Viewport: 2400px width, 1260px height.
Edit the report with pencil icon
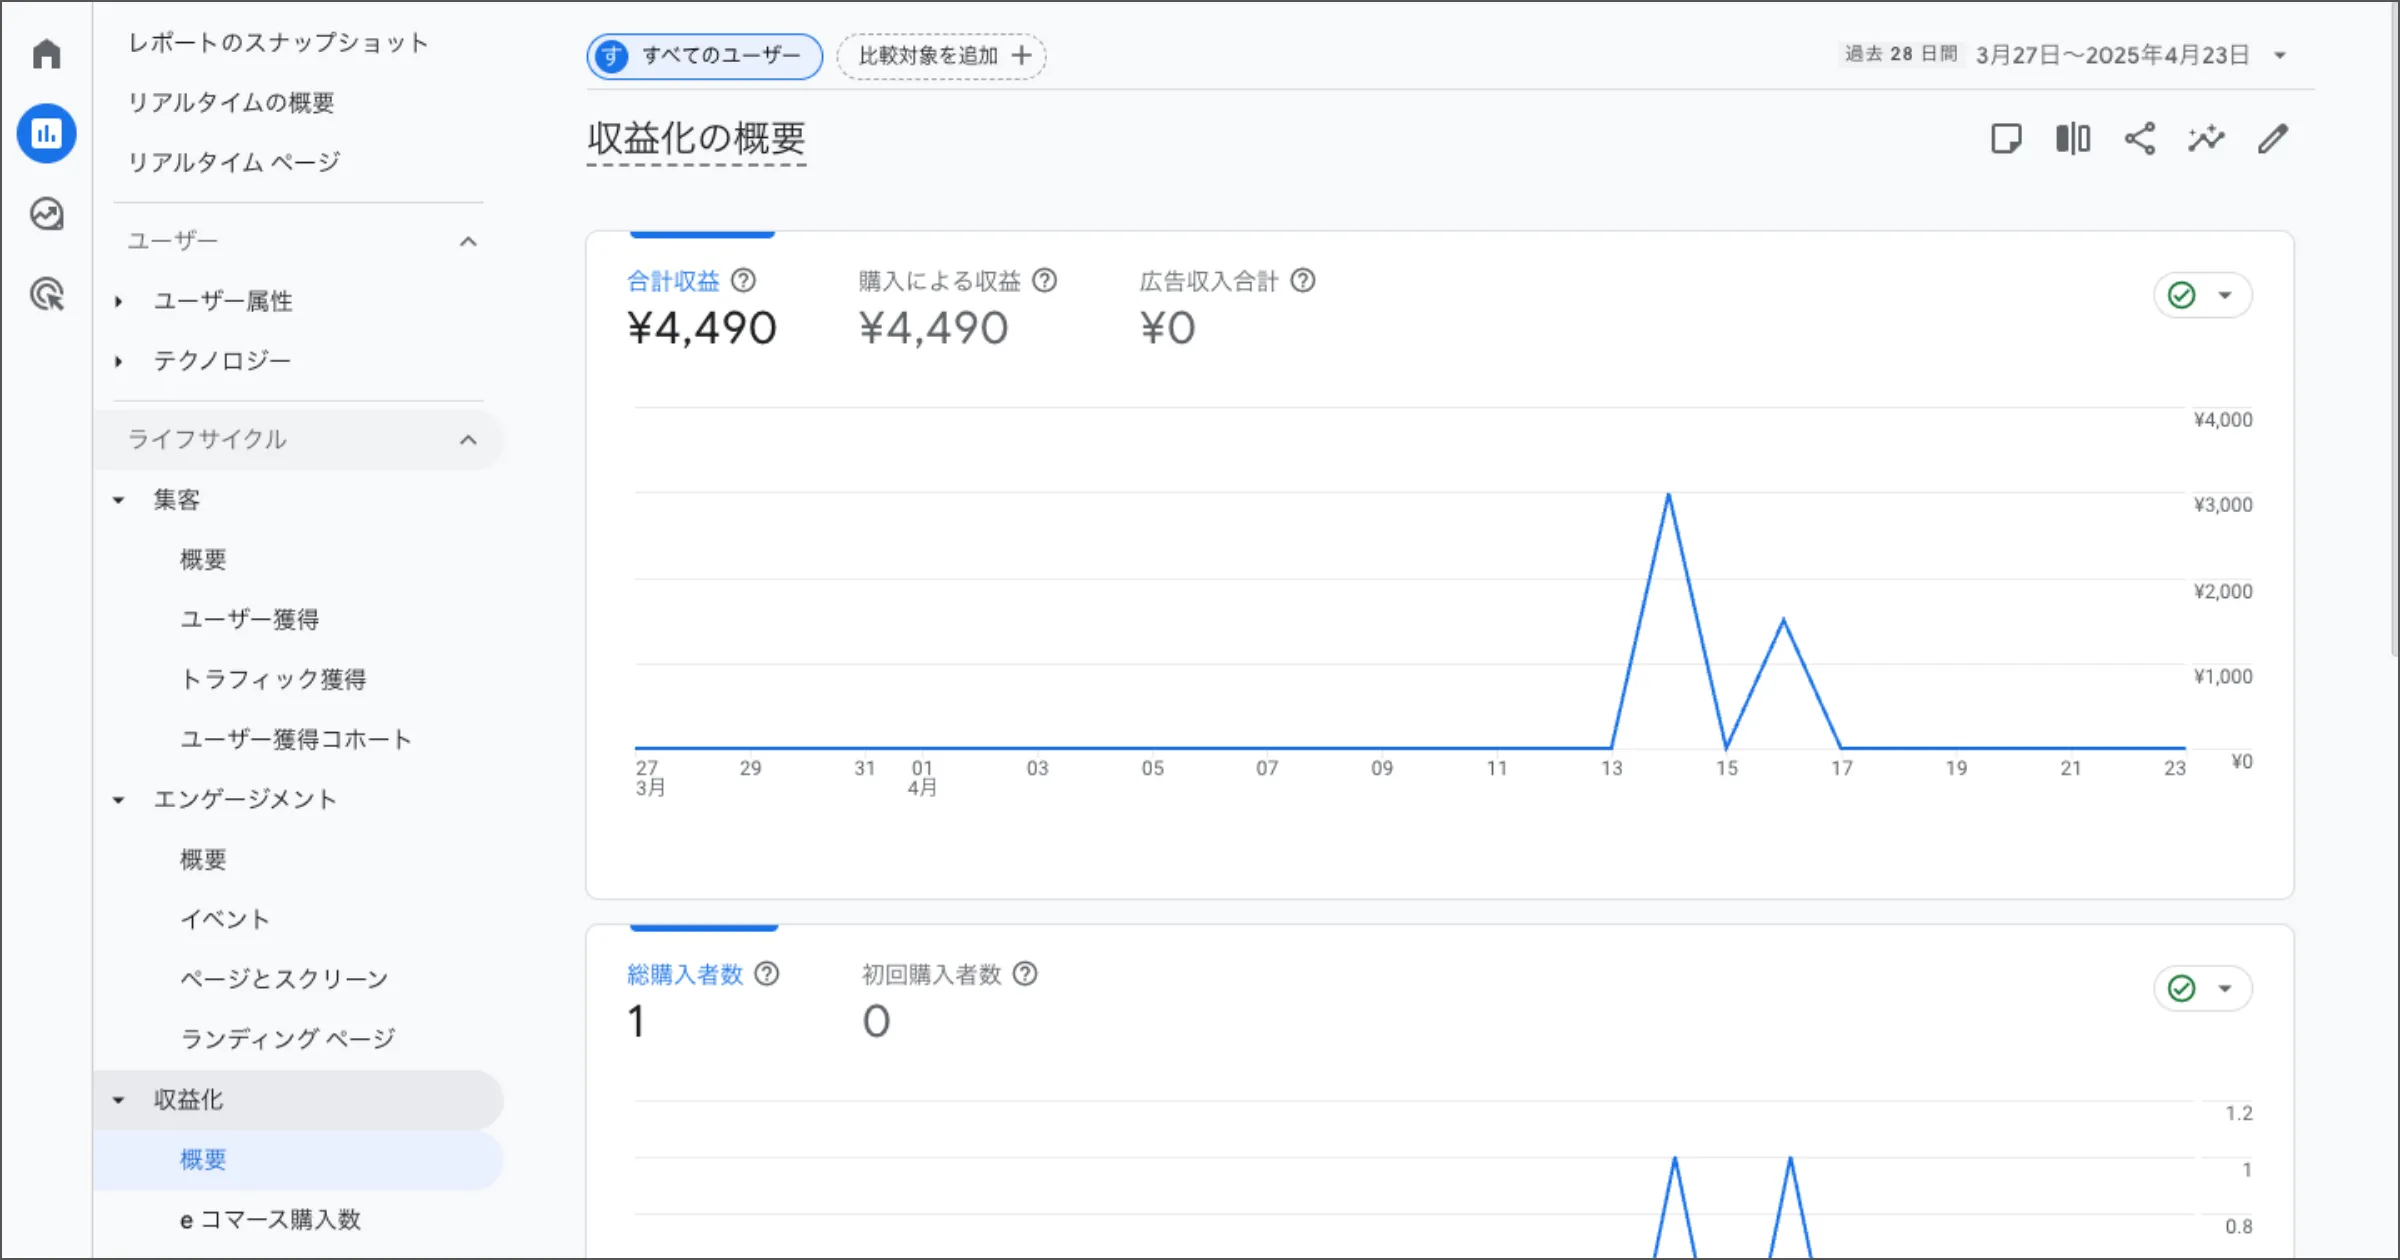tap(2273, 138)
